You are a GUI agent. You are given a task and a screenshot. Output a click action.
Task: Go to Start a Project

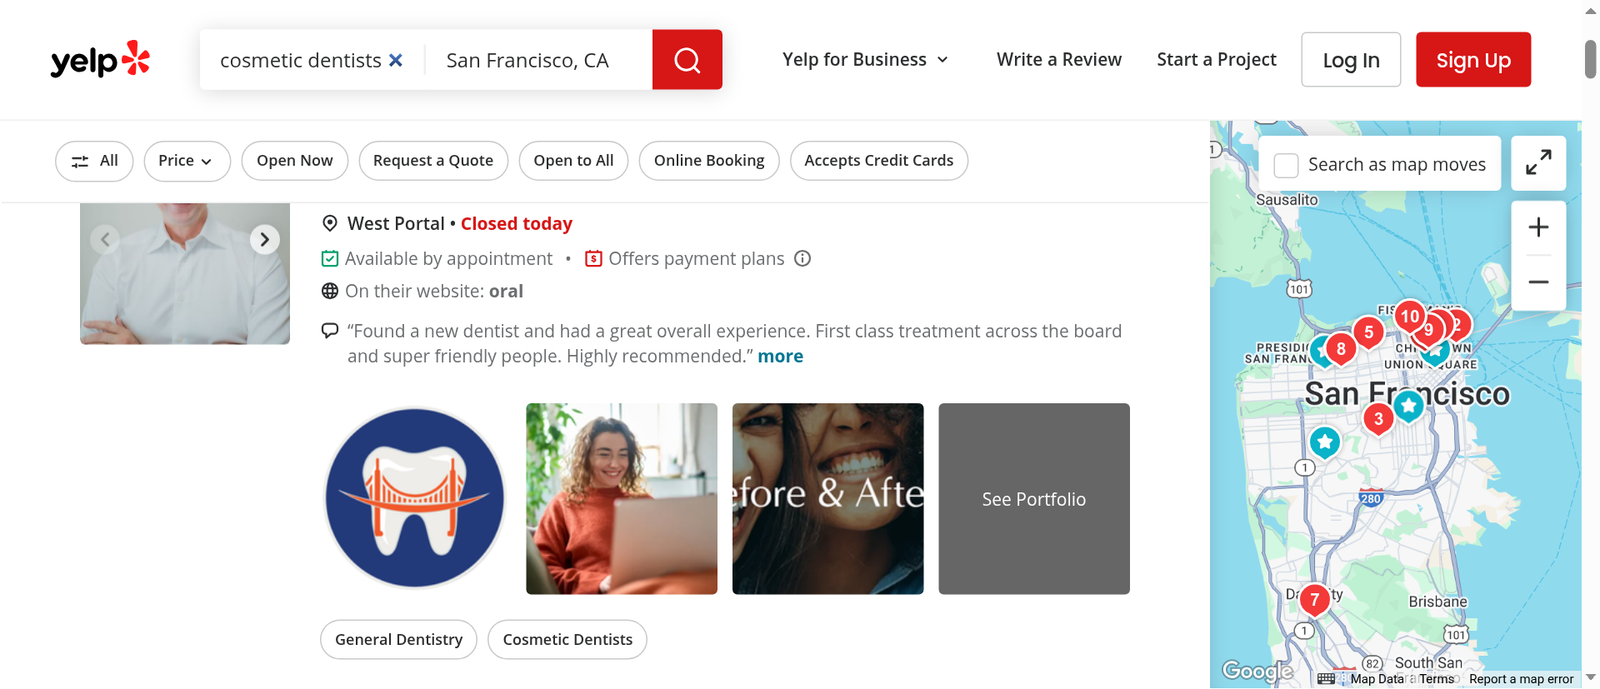click(1216, 60)
